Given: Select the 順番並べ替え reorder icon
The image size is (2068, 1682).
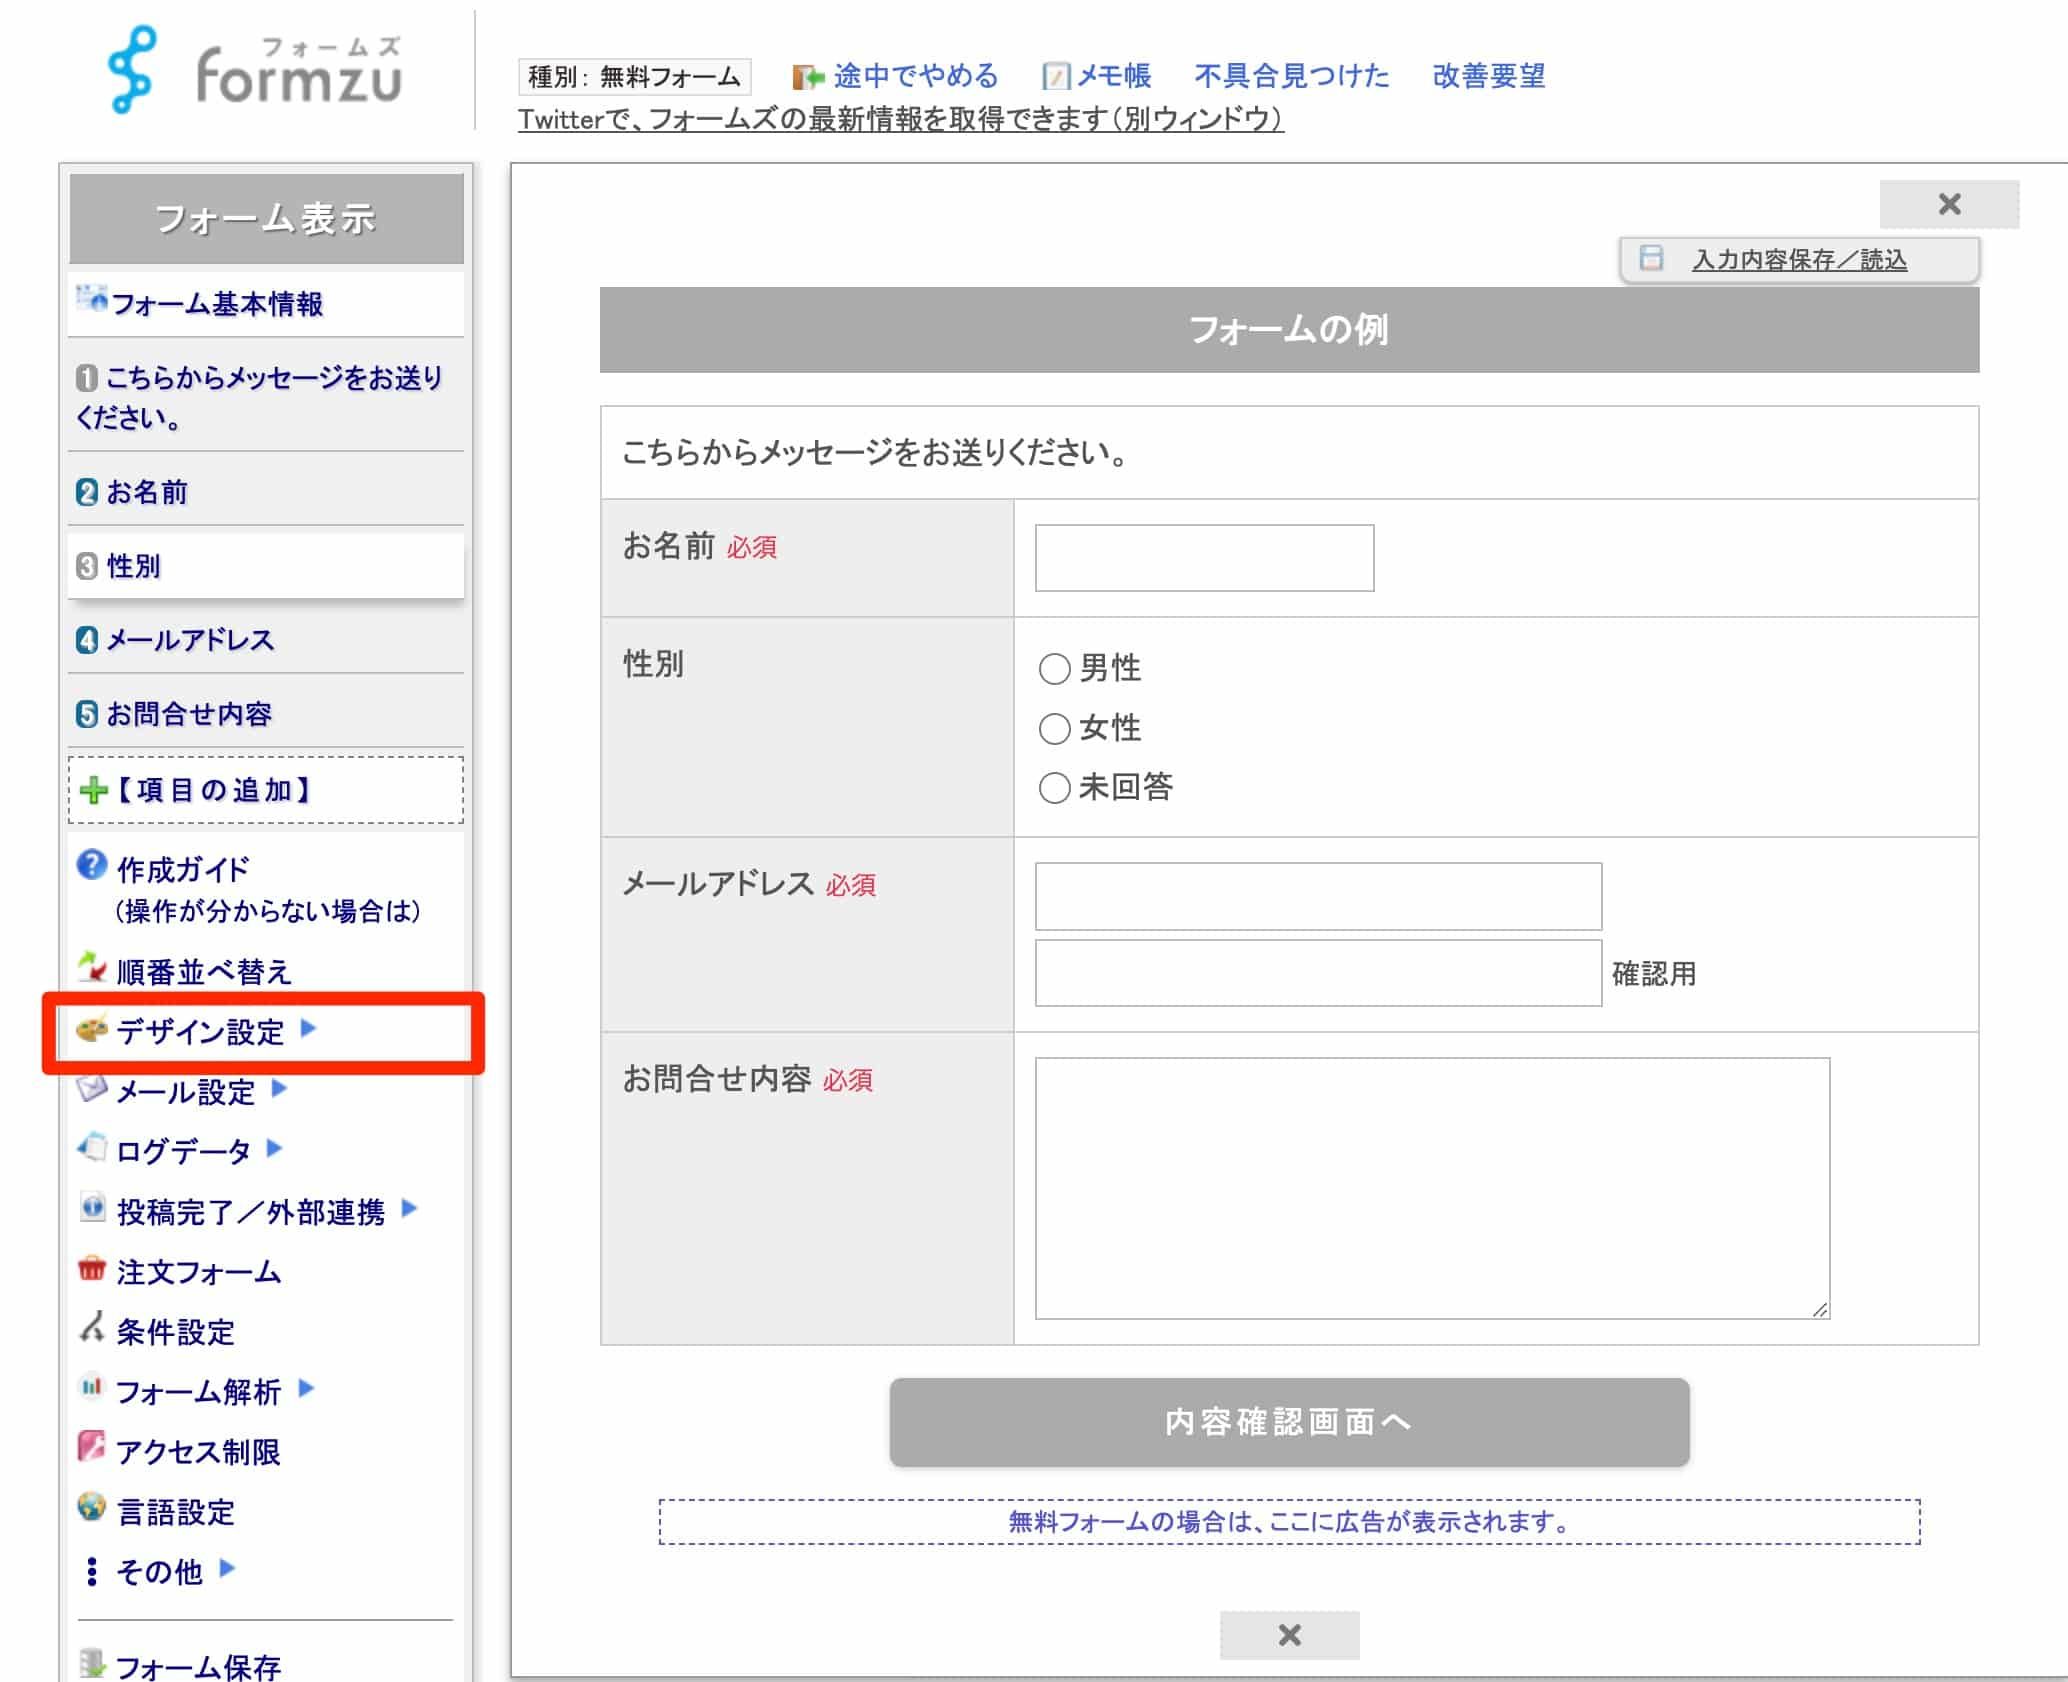Looking at the screenshot, I should coord(92,968).
